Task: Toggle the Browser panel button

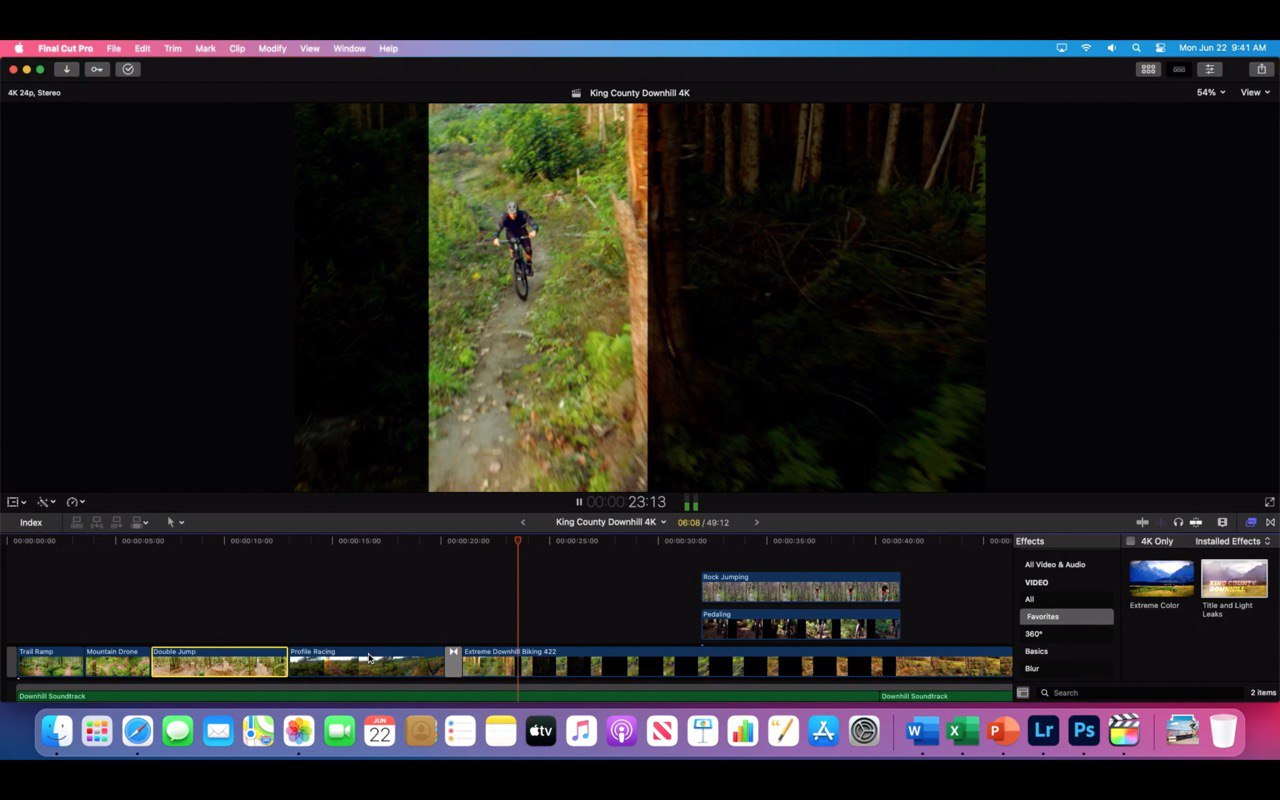Action: (1148, 69)
